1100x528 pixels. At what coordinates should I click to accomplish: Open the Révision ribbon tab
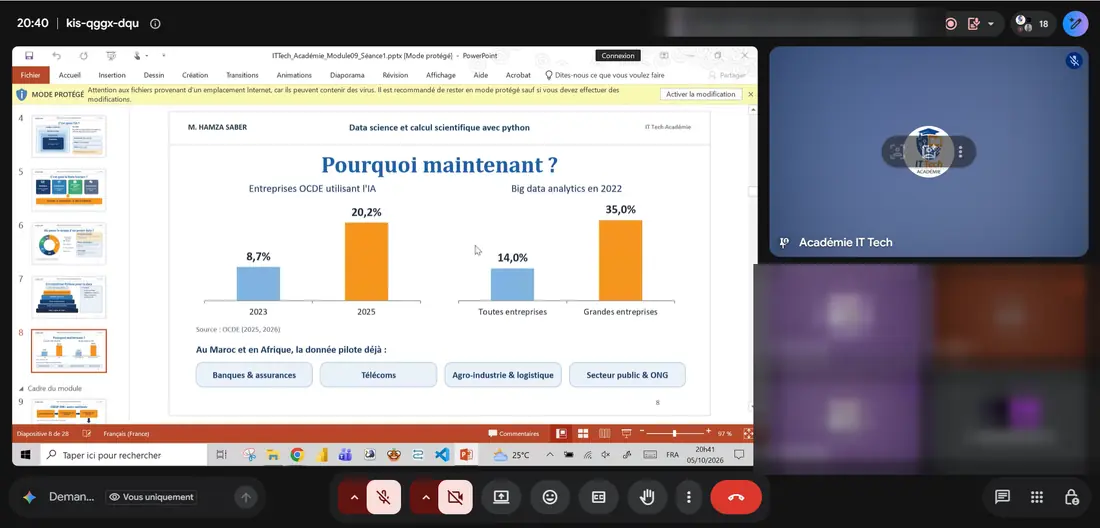(395, 75)
